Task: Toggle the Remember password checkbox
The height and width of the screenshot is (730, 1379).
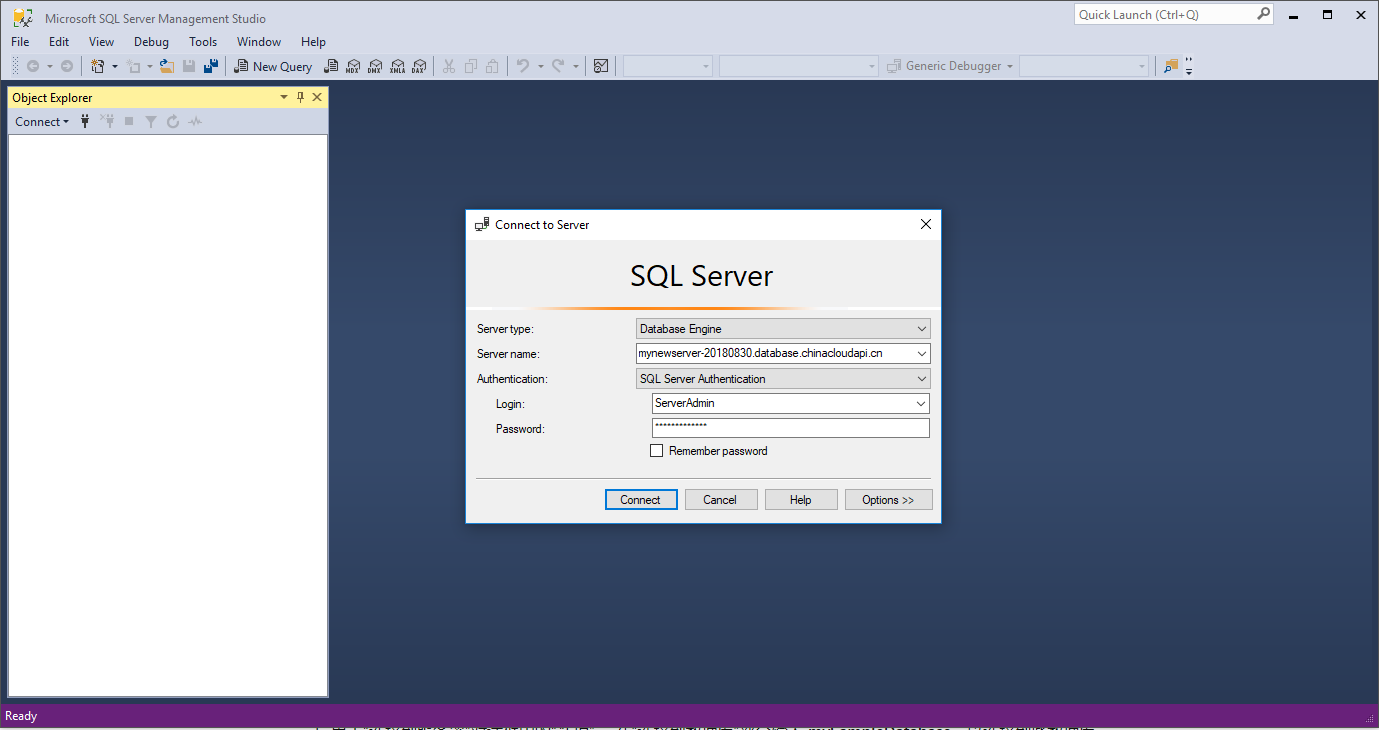Action: point(656,451)
